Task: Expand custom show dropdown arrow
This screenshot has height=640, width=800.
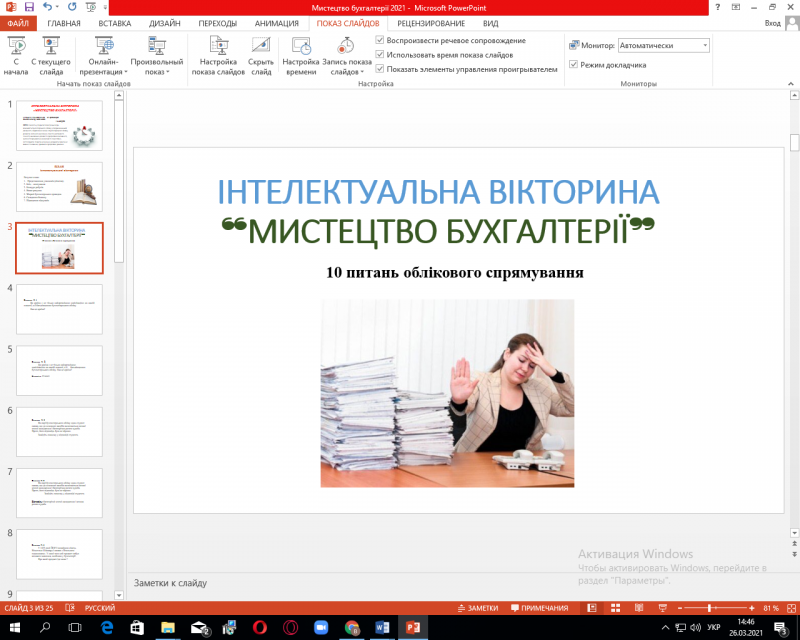Action: click(168, 72)
